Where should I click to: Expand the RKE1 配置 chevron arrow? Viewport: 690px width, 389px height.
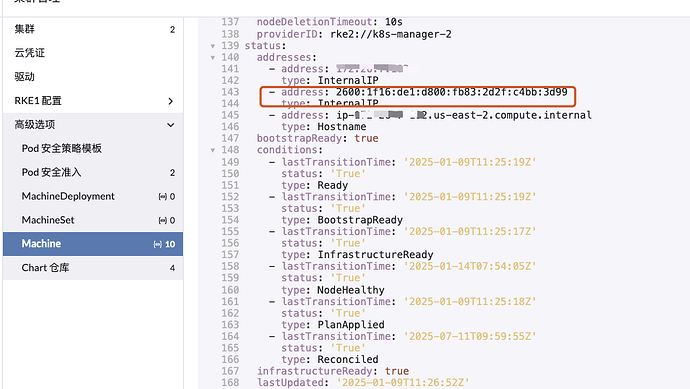(x=171, y=101)
